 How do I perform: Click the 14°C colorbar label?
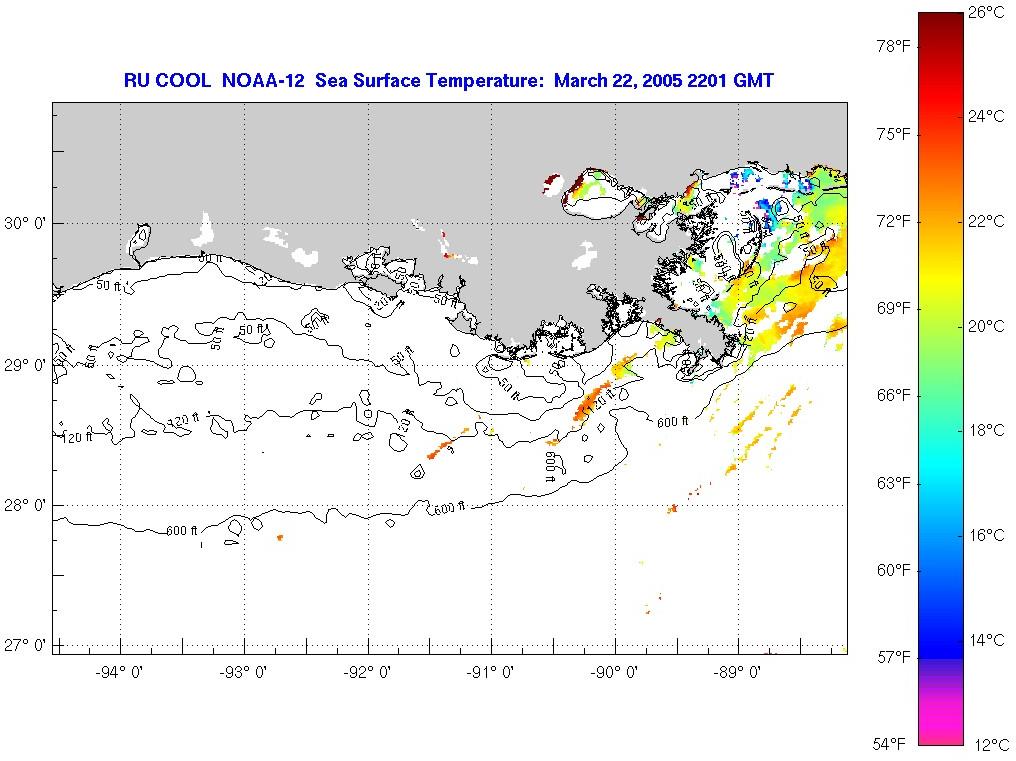pyautogui.click(x=986, y=640)
